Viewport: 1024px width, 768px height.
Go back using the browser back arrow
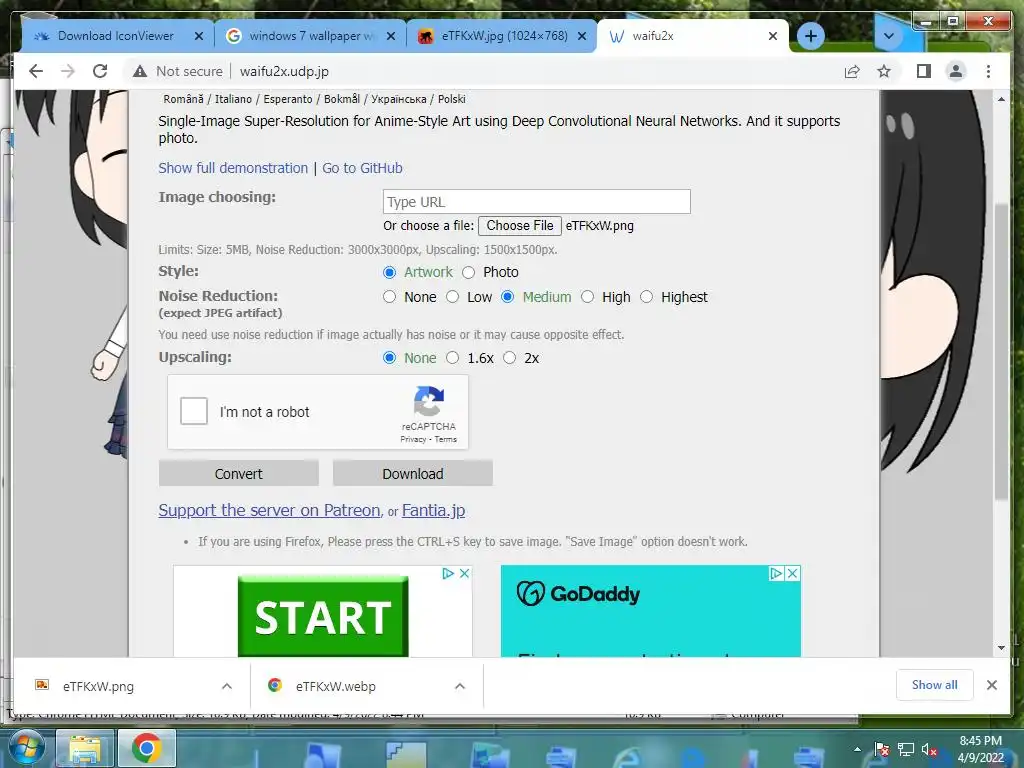tap(36, 71)
